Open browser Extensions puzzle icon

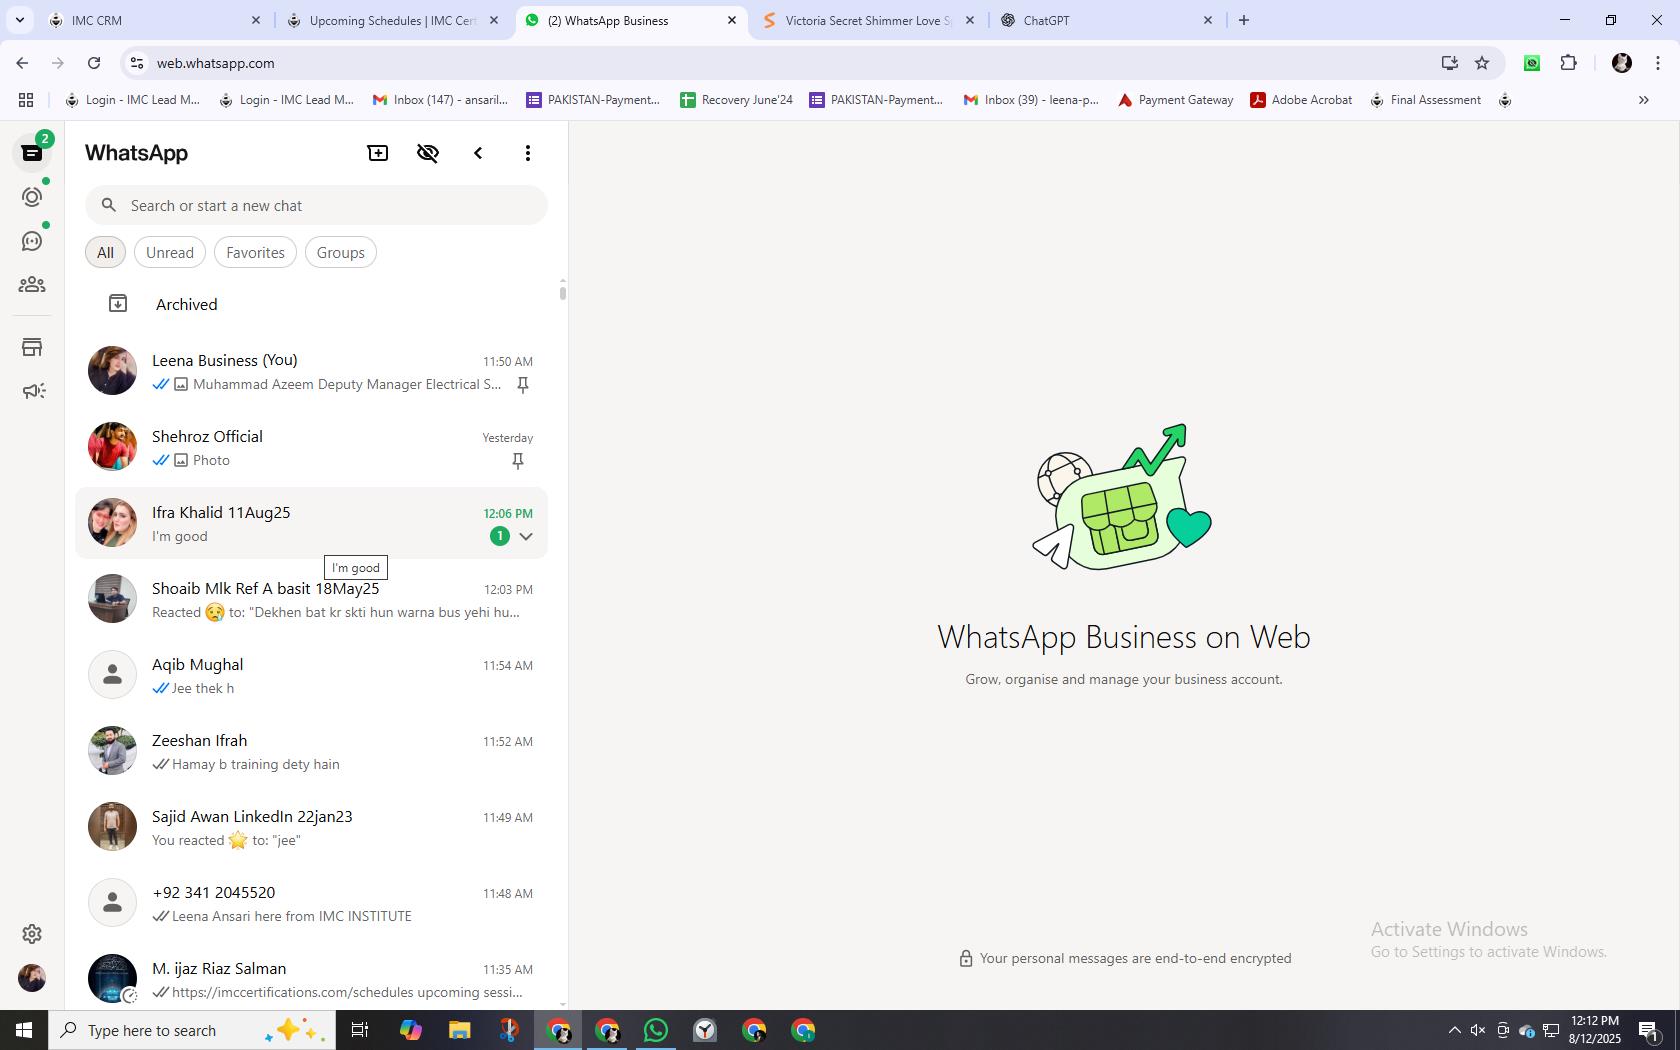[1568, 63]
